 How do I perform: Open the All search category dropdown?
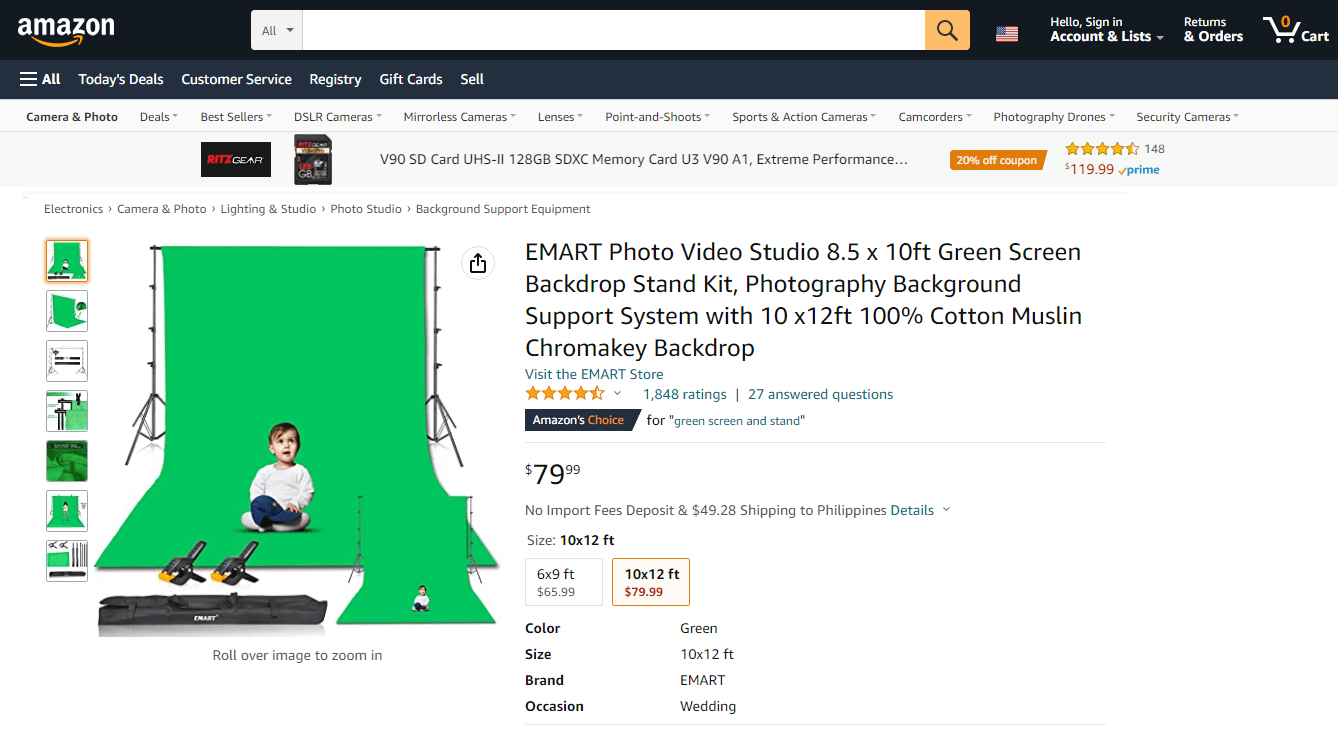[x=277, y=31]
